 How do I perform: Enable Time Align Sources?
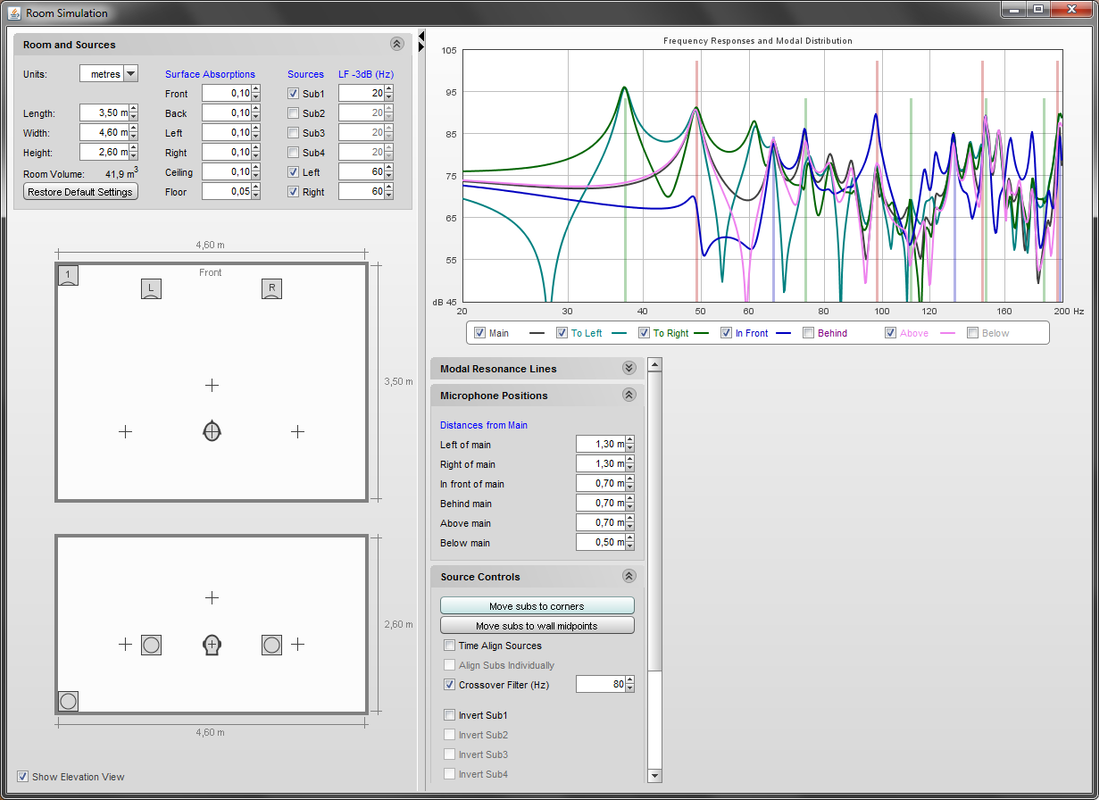point(449,645)
